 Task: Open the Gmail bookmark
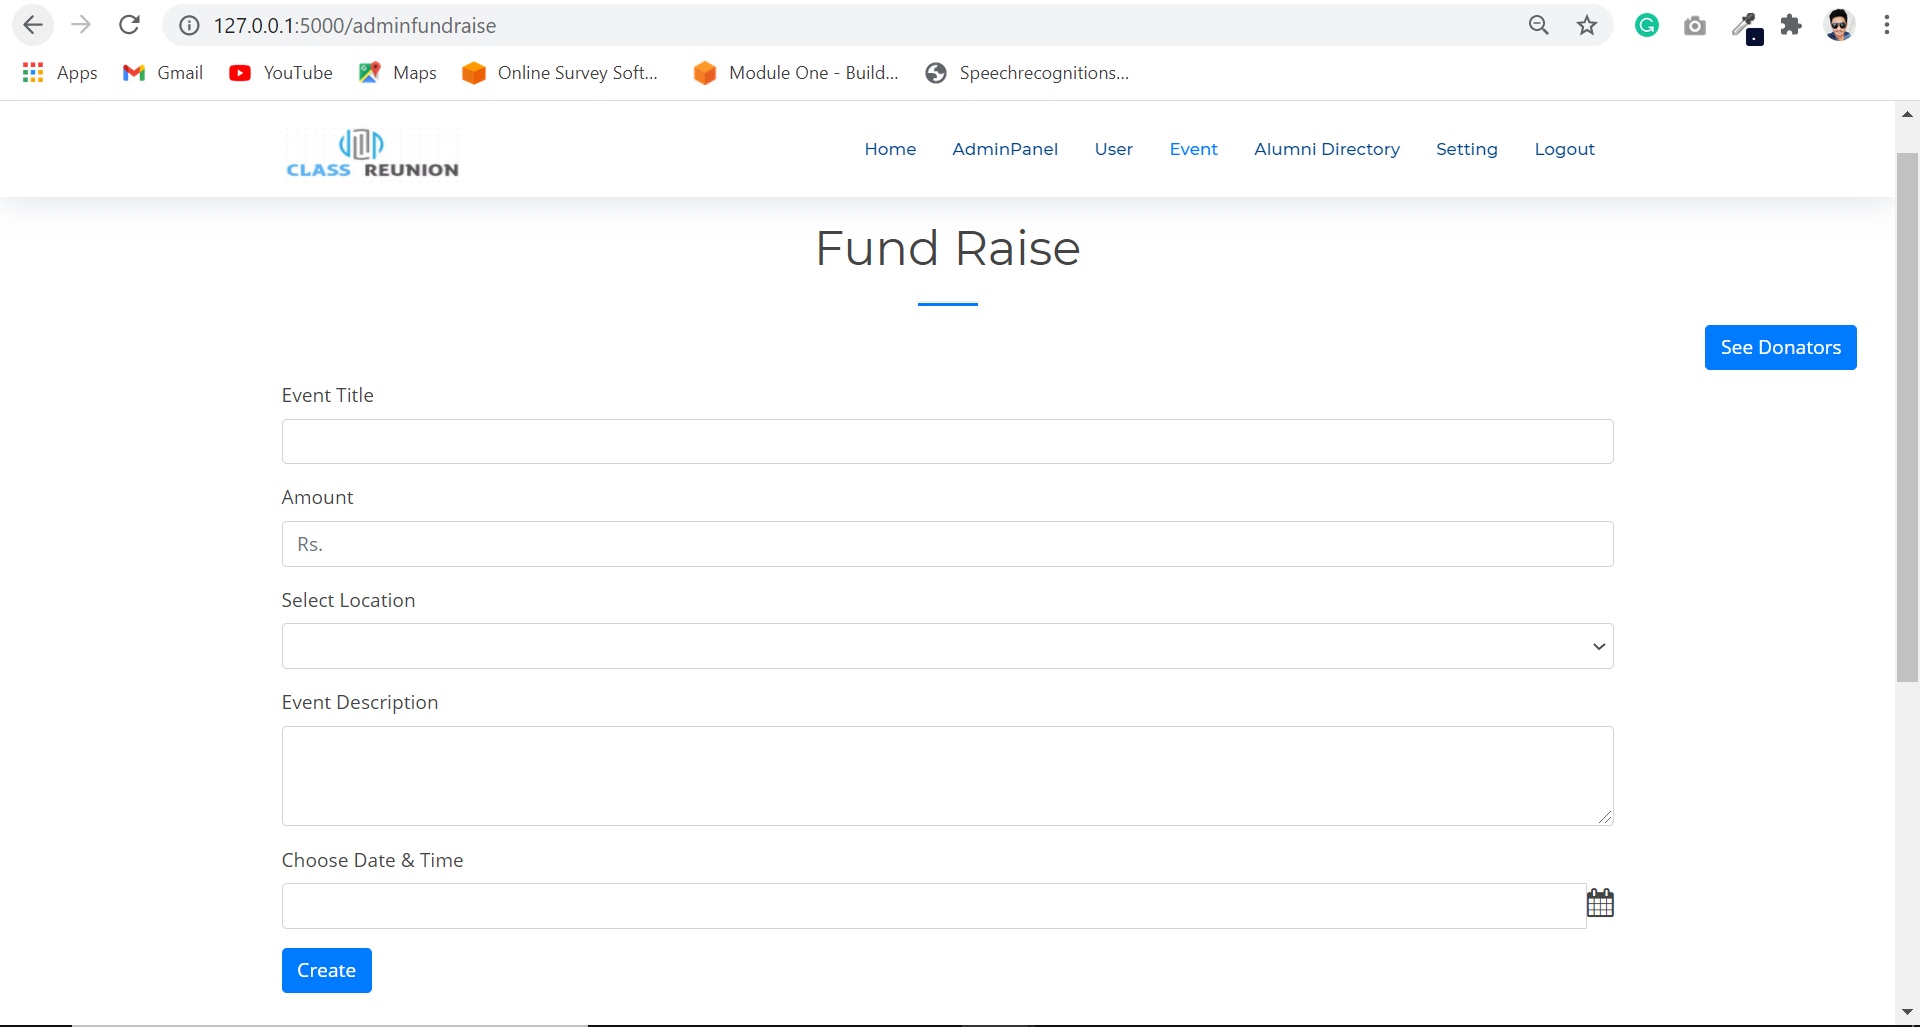tap(163, 73)
